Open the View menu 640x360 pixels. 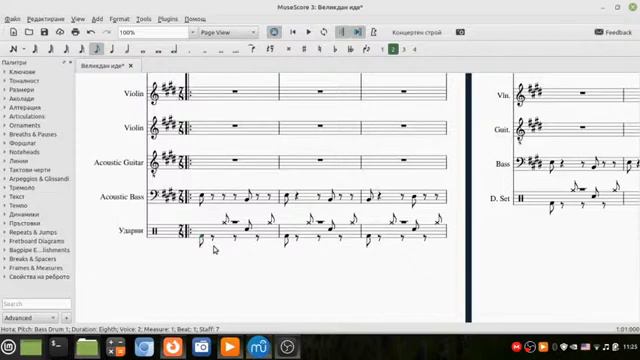tap(78, 19)
